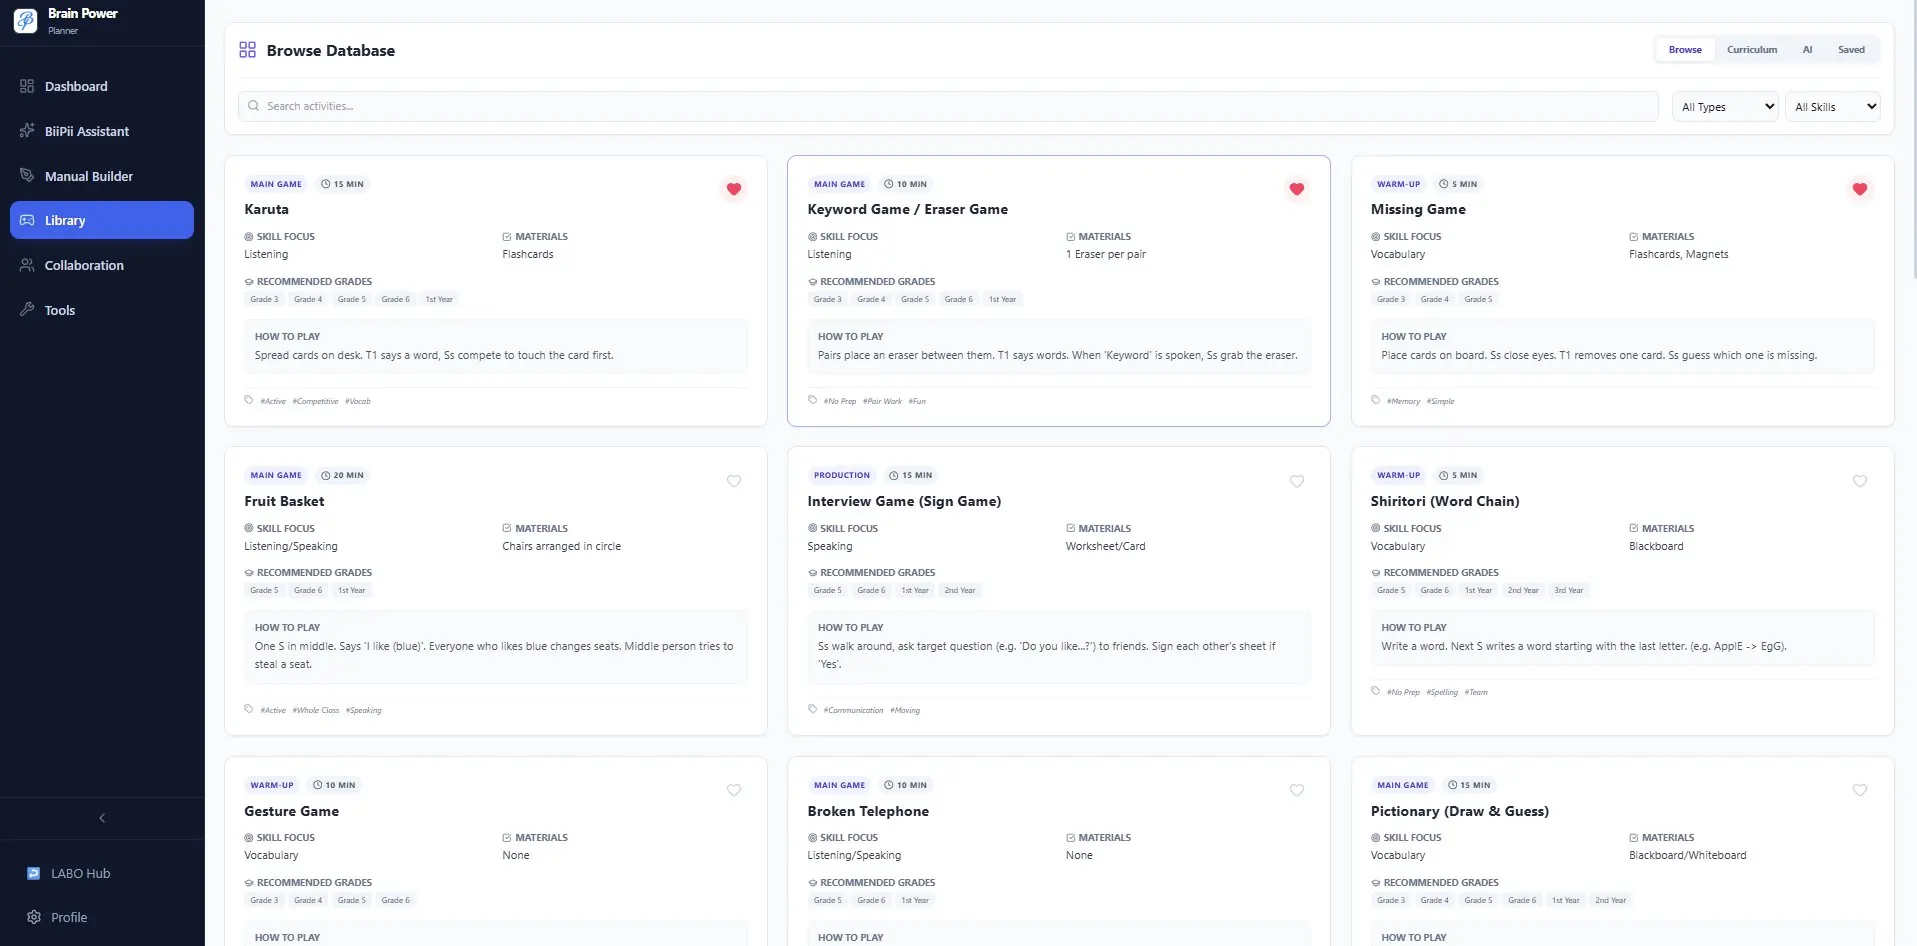1917x946 pixels.
Task: Click Karuta MAIN GAME badge
Action: (276, 184)
